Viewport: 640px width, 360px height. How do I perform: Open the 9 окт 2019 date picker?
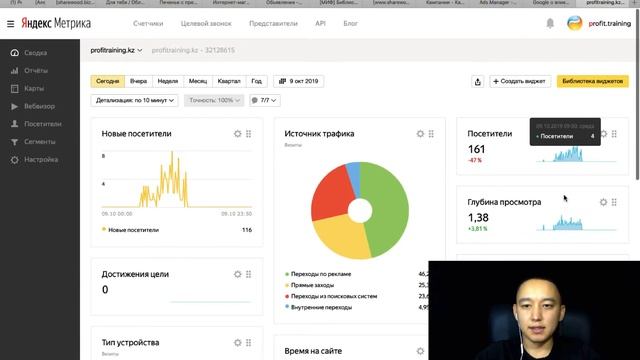tap(298, 81)
